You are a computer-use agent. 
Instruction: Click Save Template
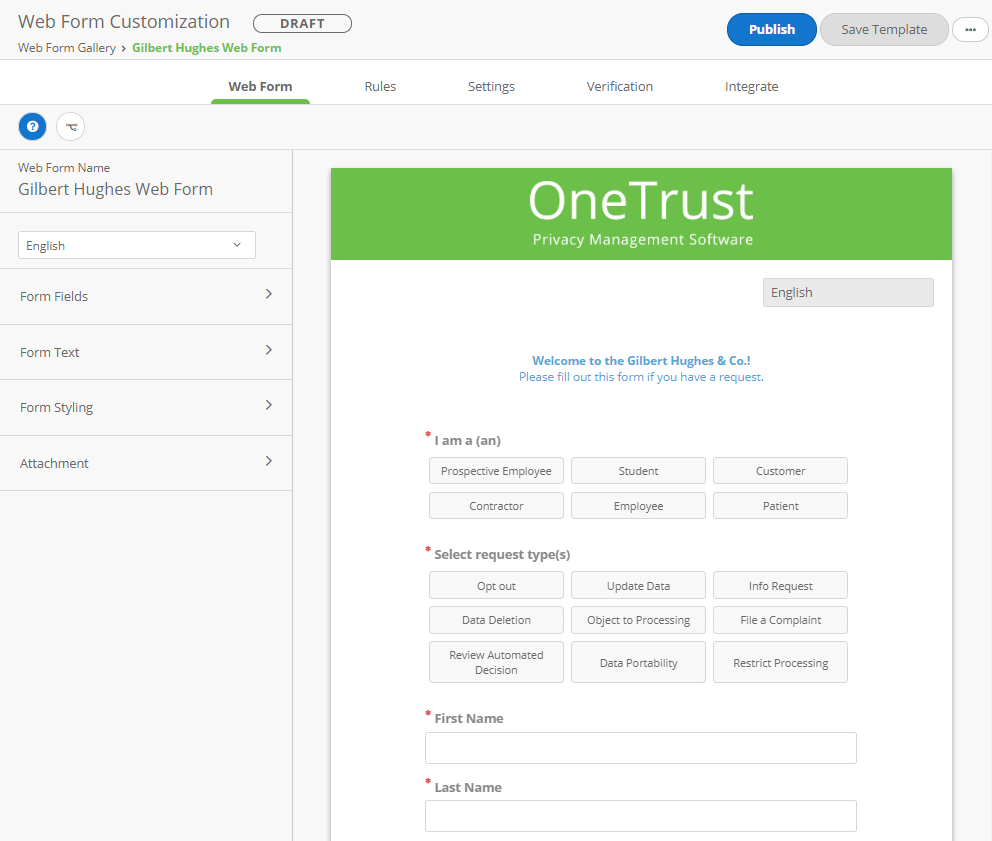[883, 29]
